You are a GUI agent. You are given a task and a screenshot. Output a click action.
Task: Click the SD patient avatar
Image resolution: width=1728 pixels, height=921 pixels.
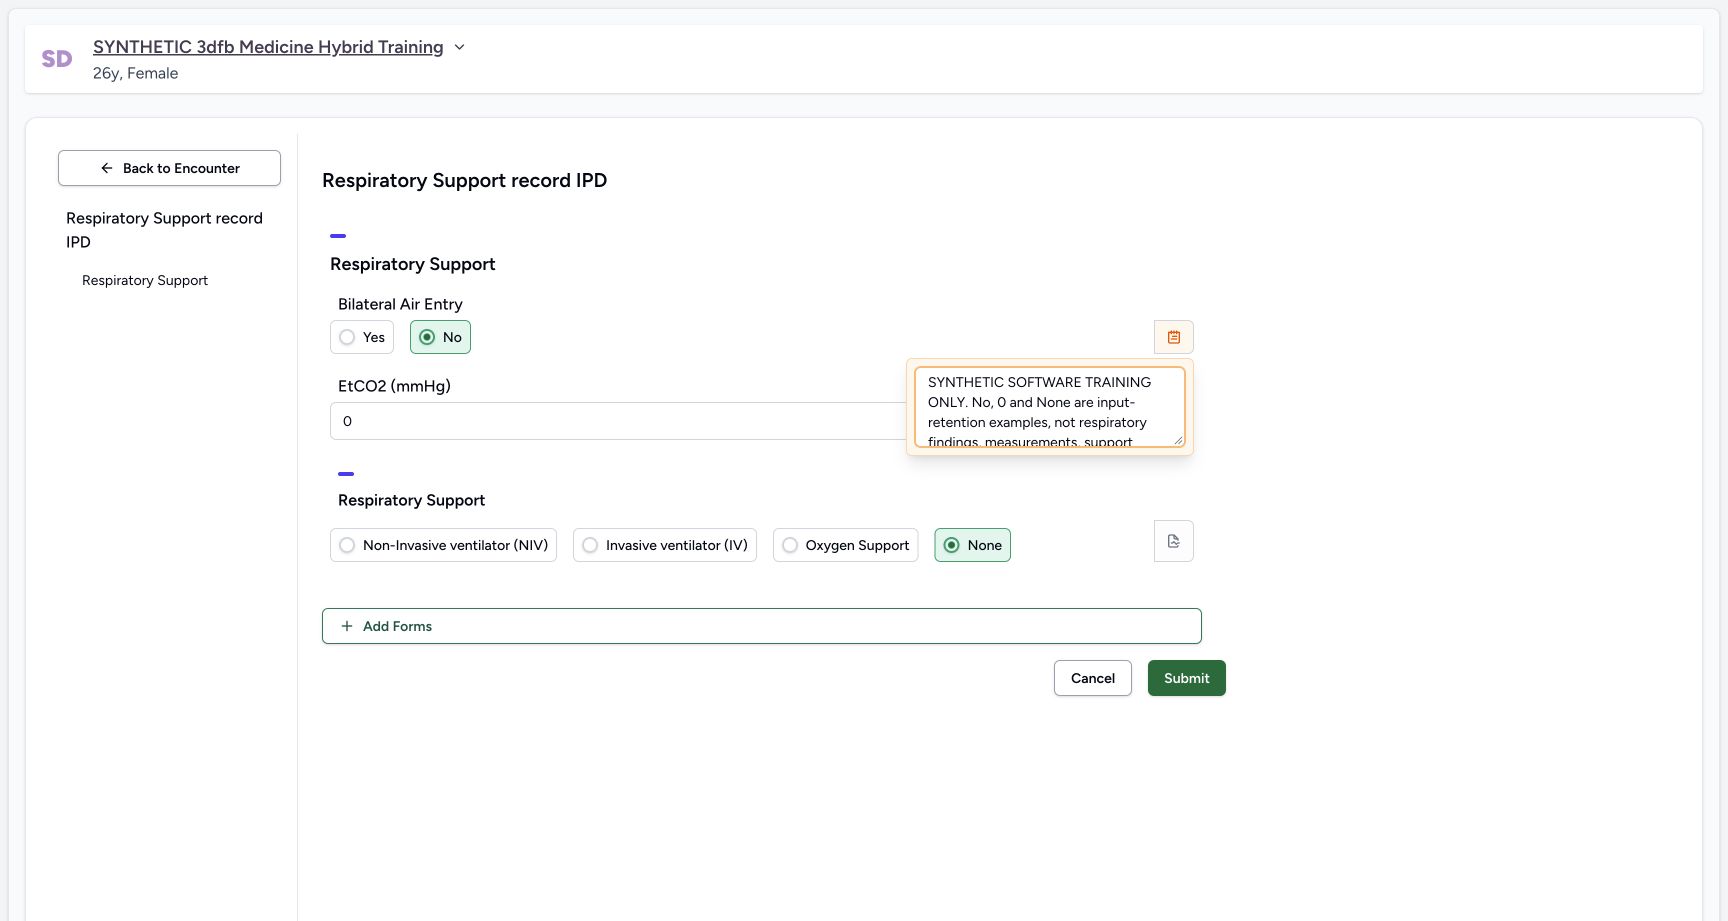(57, 59)
